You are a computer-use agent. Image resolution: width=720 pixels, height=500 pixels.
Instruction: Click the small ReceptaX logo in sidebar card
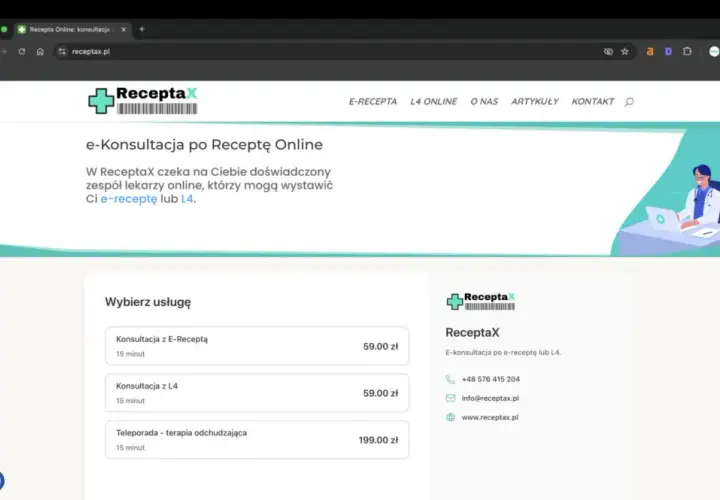tap(481, 301)
